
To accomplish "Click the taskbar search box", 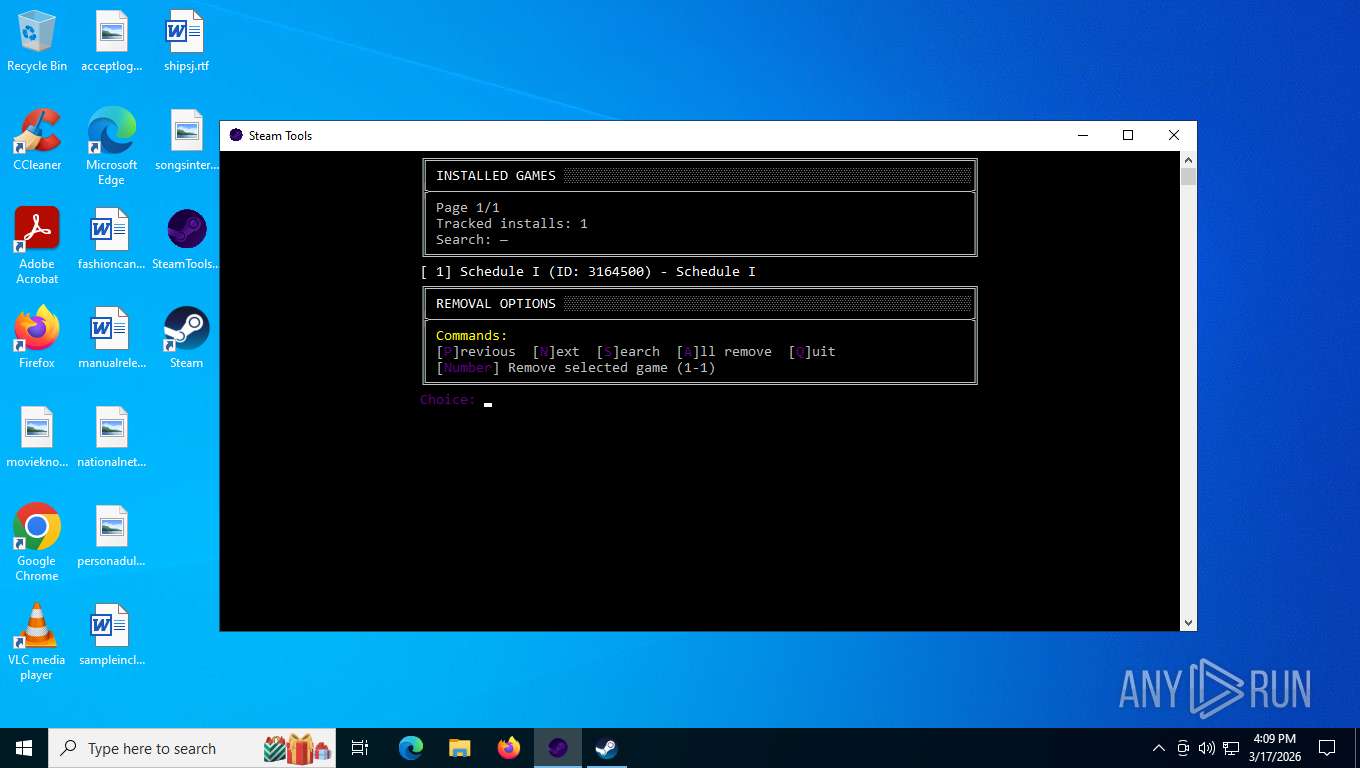I will click(192, 748).
